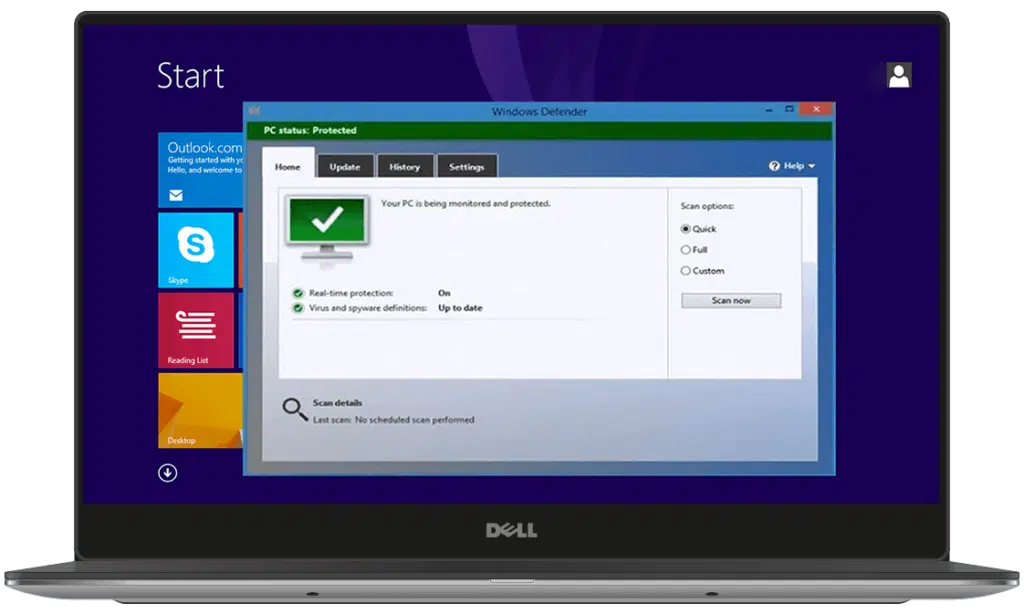Click the green monitor checkmark status icon
Screen dimensions: 1024x614
pos(327,221)
